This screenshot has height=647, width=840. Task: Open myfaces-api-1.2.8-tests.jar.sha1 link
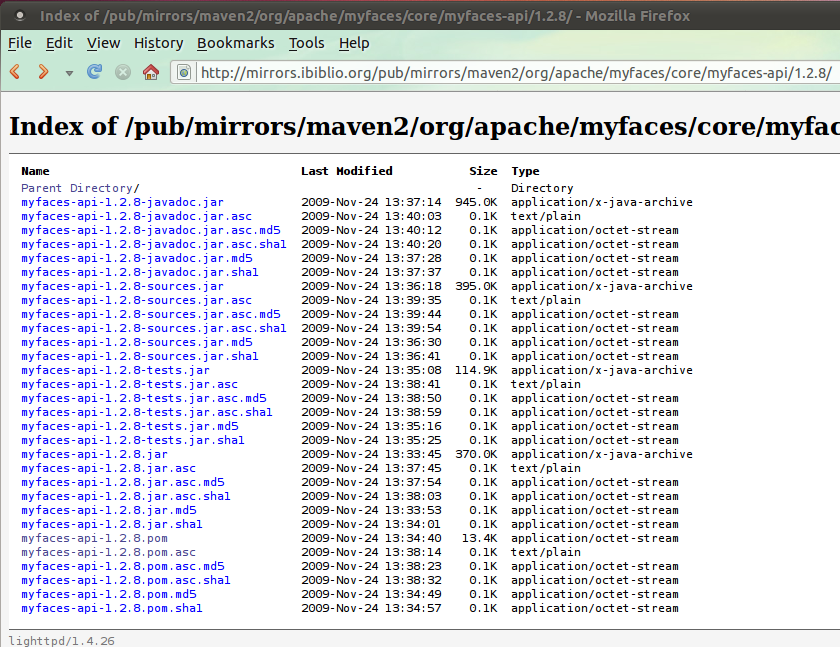[133, 440]
